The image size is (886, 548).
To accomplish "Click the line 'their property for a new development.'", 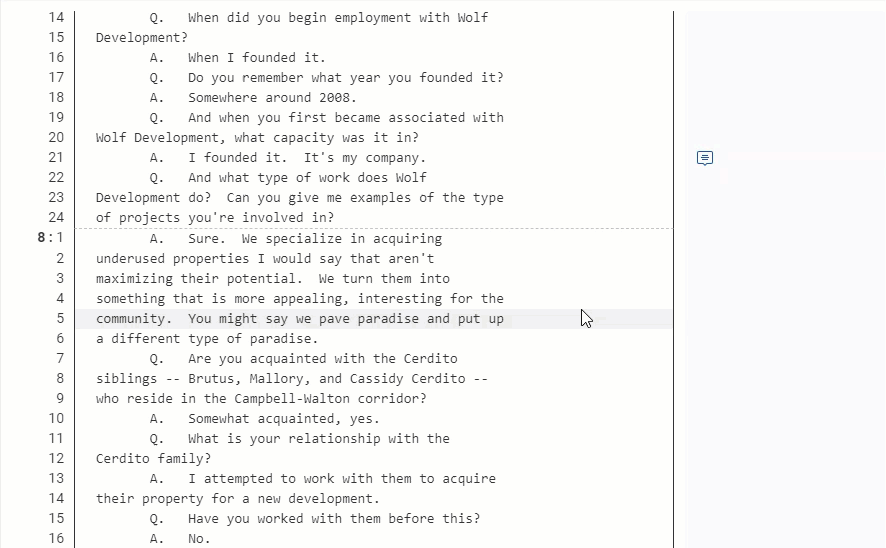I will (237, 499).
